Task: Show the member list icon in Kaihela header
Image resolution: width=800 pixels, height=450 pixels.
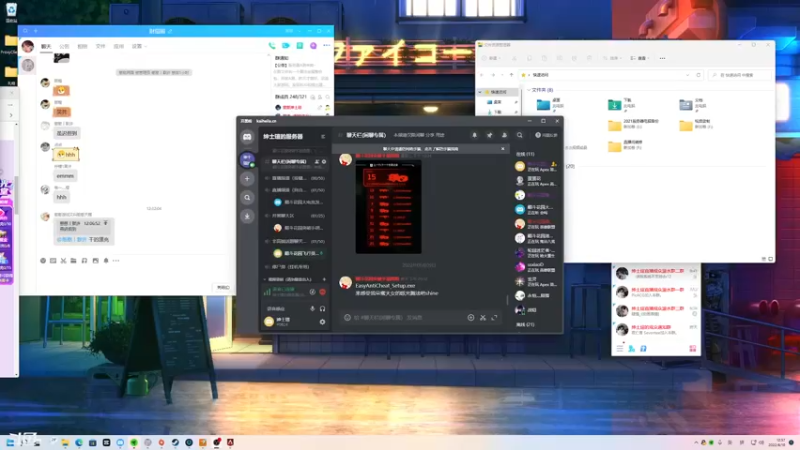Action: tap(504, 135)
